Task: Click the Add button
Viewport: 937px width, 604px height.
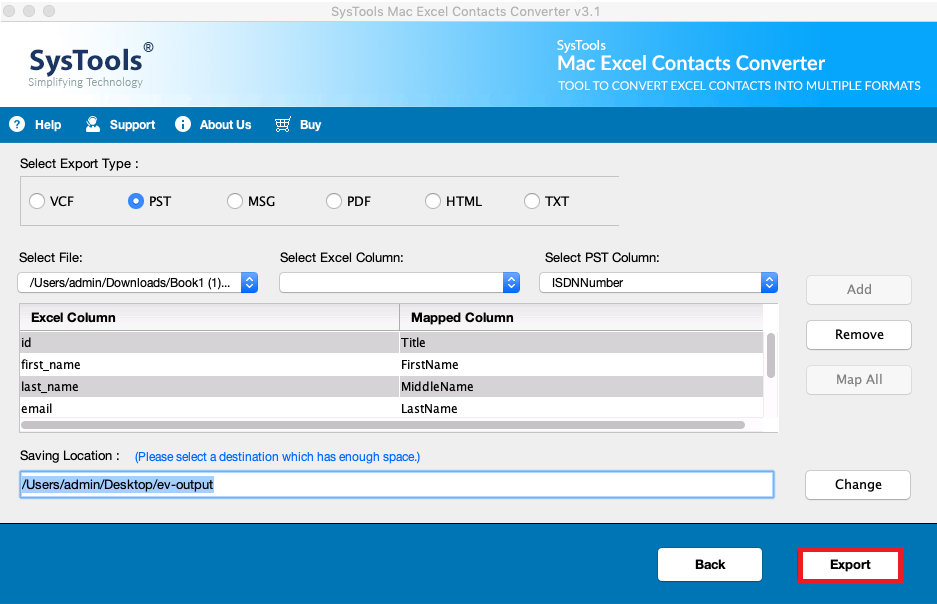Action: coord(859,290)
